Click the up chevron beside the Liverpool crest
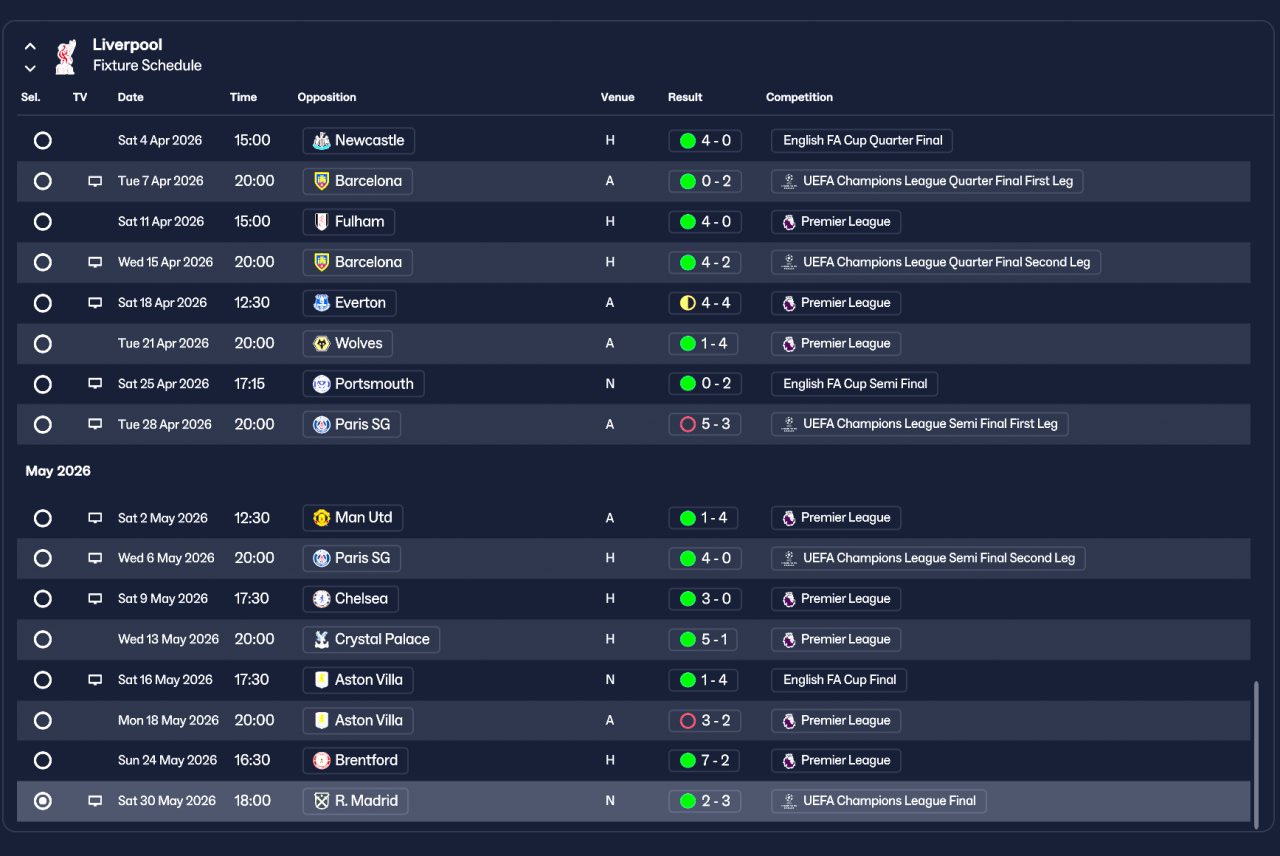 (30, 46)
